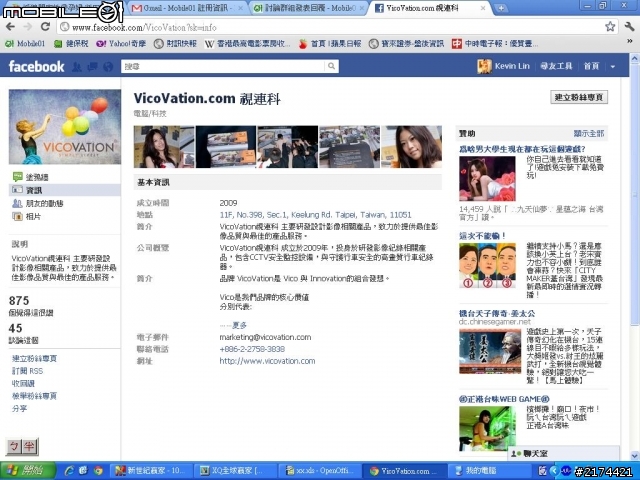The height and width of the screenshot is (480, 640).
Task: Open the Yahoo!奇摩 bookmark
Action: tap(121, 43)
